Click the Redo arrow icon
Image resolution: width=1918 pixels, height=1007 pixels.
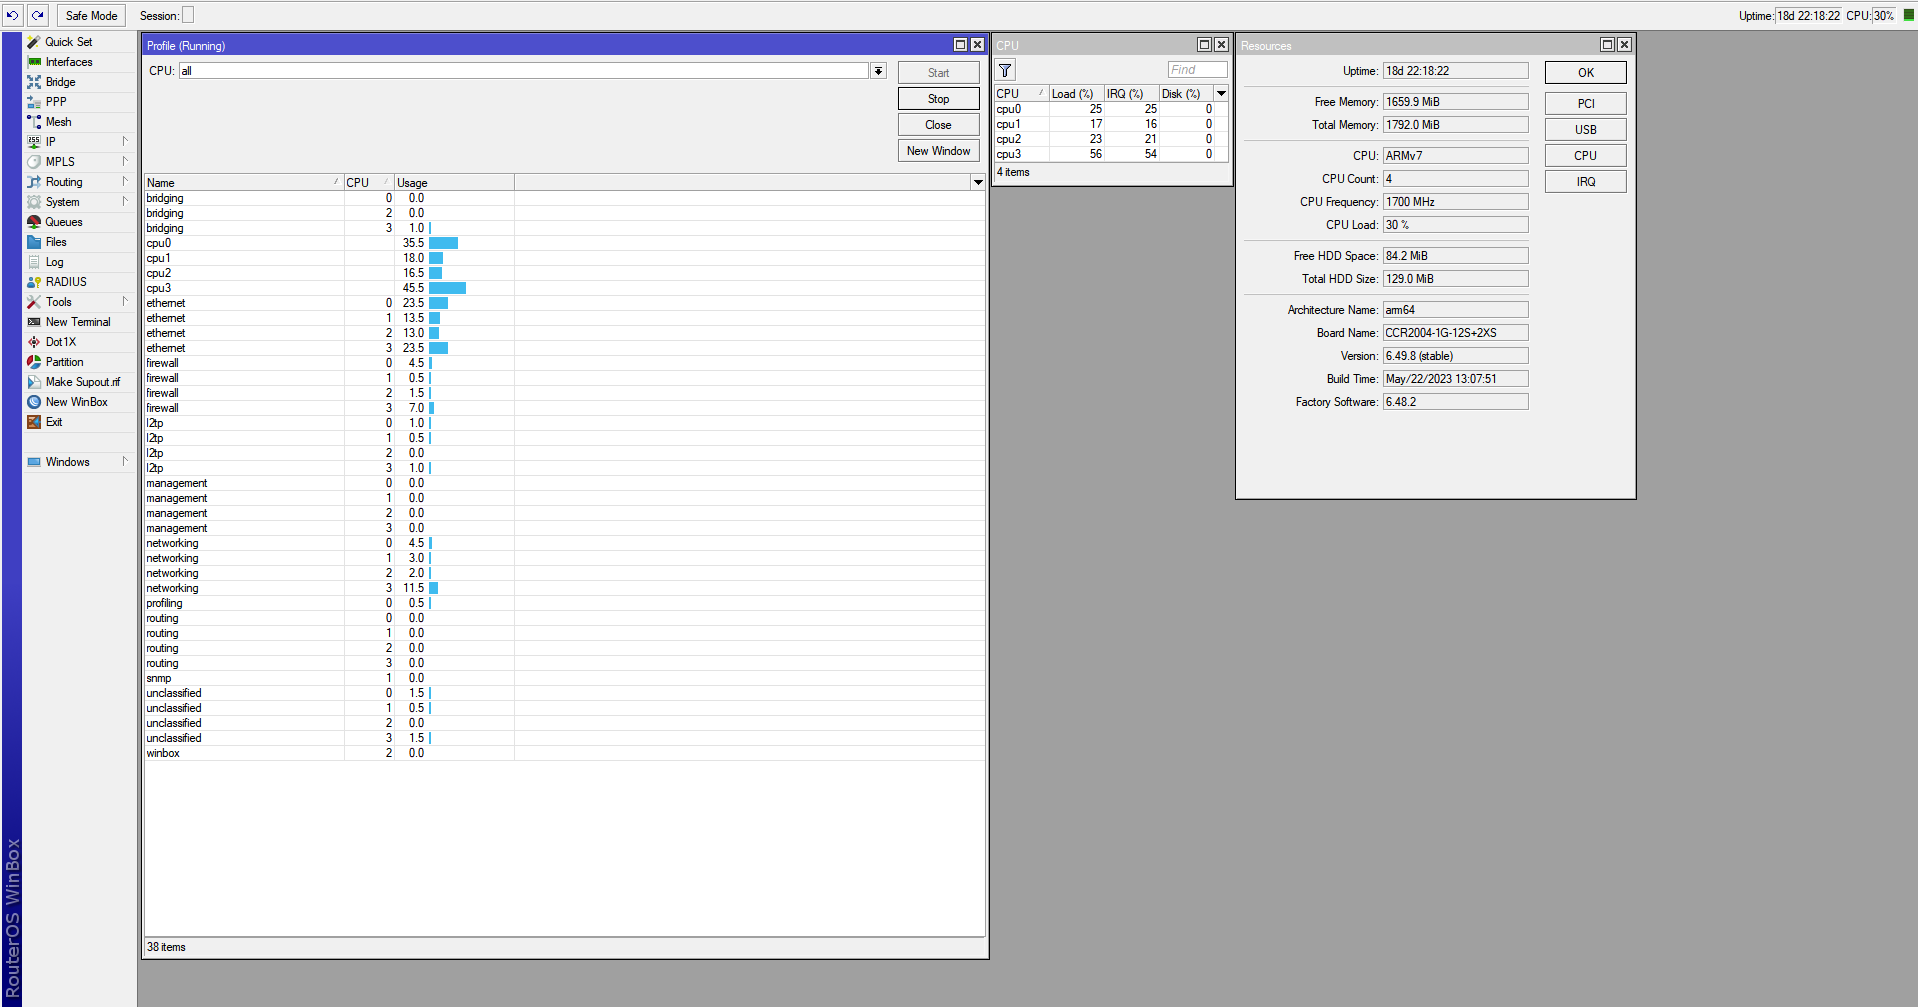[37, 15]
